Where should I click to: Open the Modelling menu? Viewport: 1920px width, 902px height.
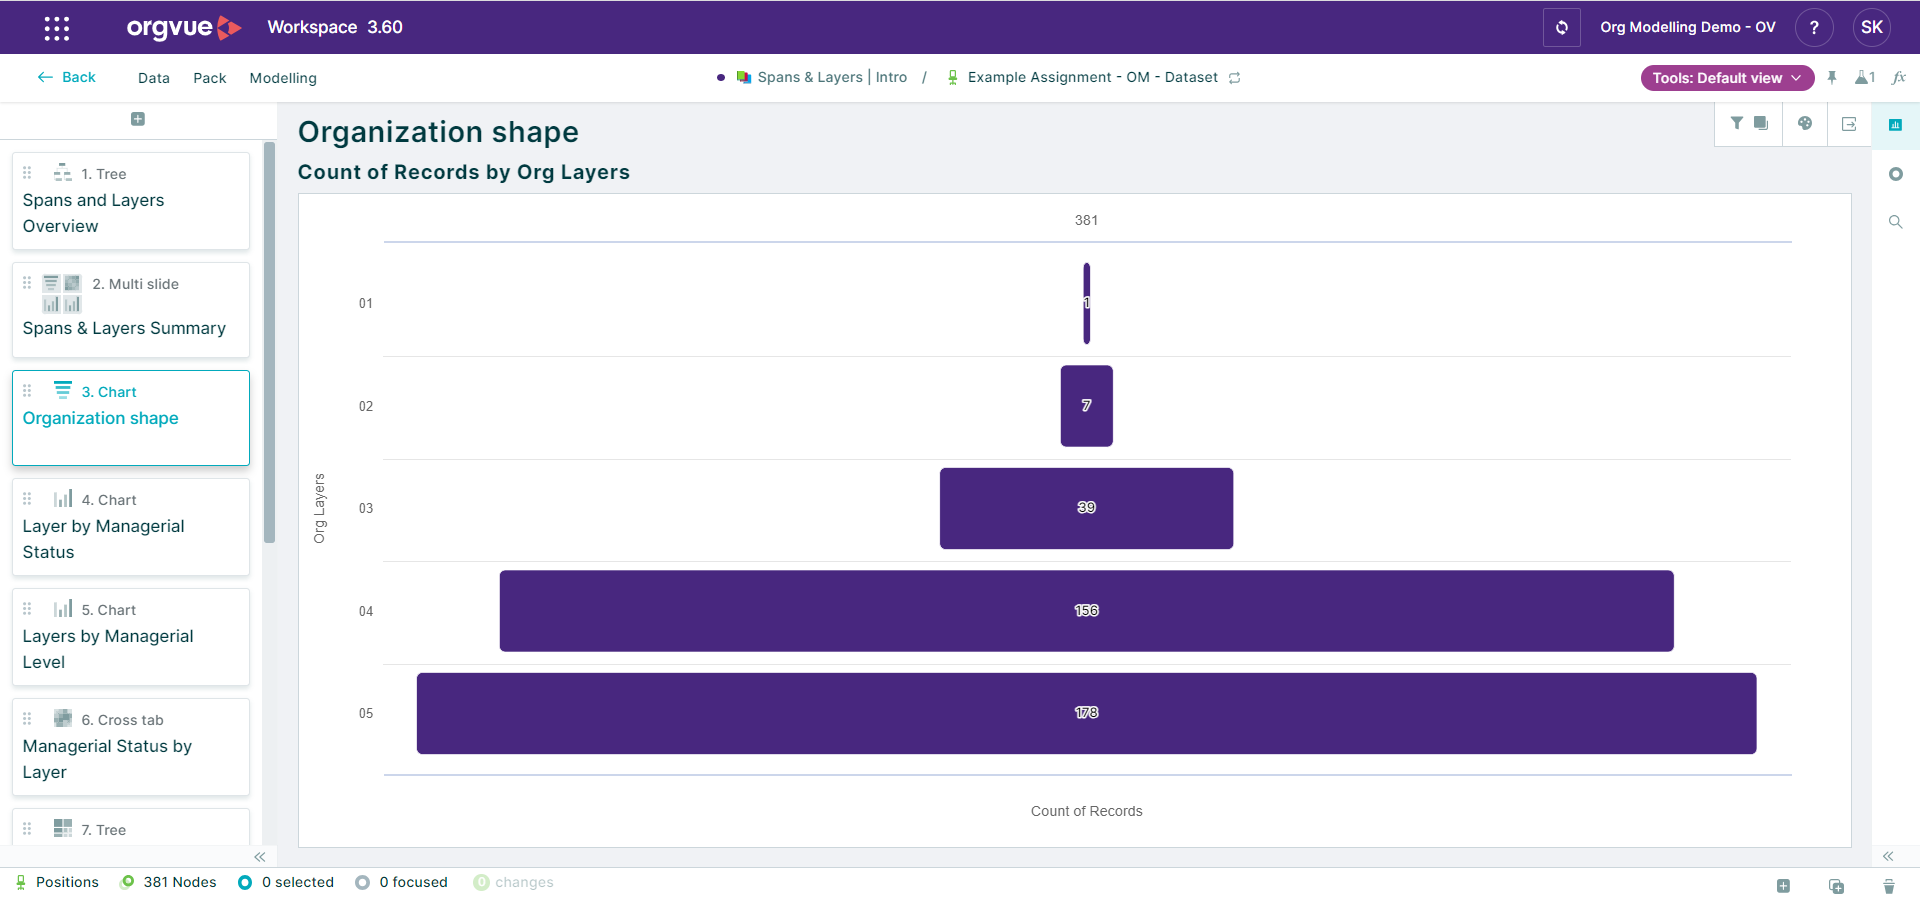[283, 78]
